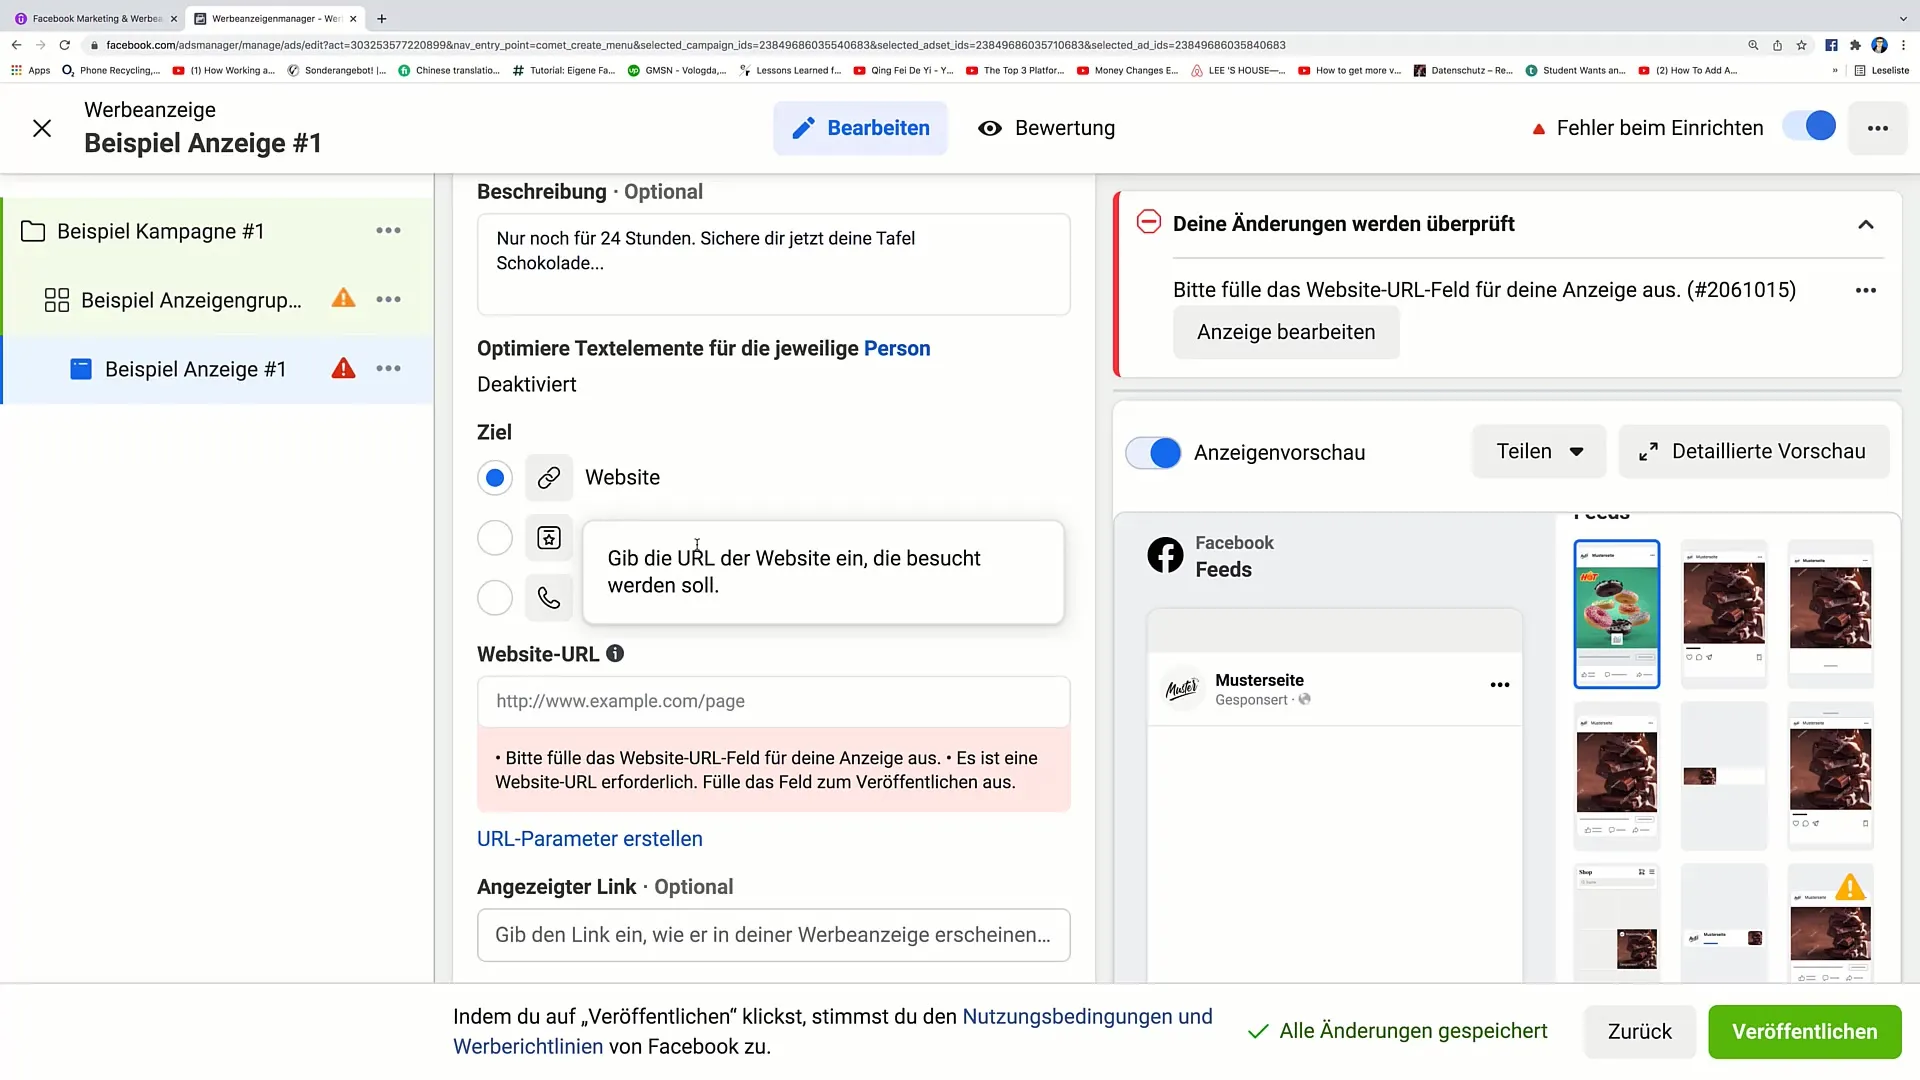Select Beispiel Kampagne #1 in the tree
Viewport: 1920px width, 1080px height.
[x=160, y=232]
